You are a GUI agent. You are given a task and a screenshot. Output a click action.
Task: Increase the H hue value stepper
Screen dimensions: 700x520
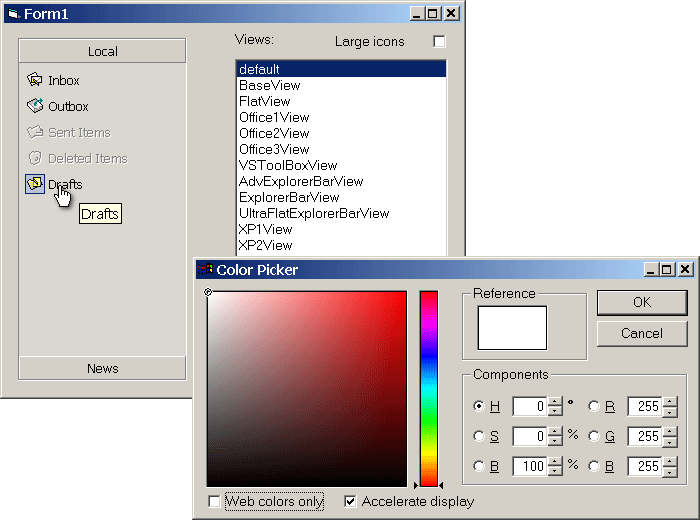(556, 401)
